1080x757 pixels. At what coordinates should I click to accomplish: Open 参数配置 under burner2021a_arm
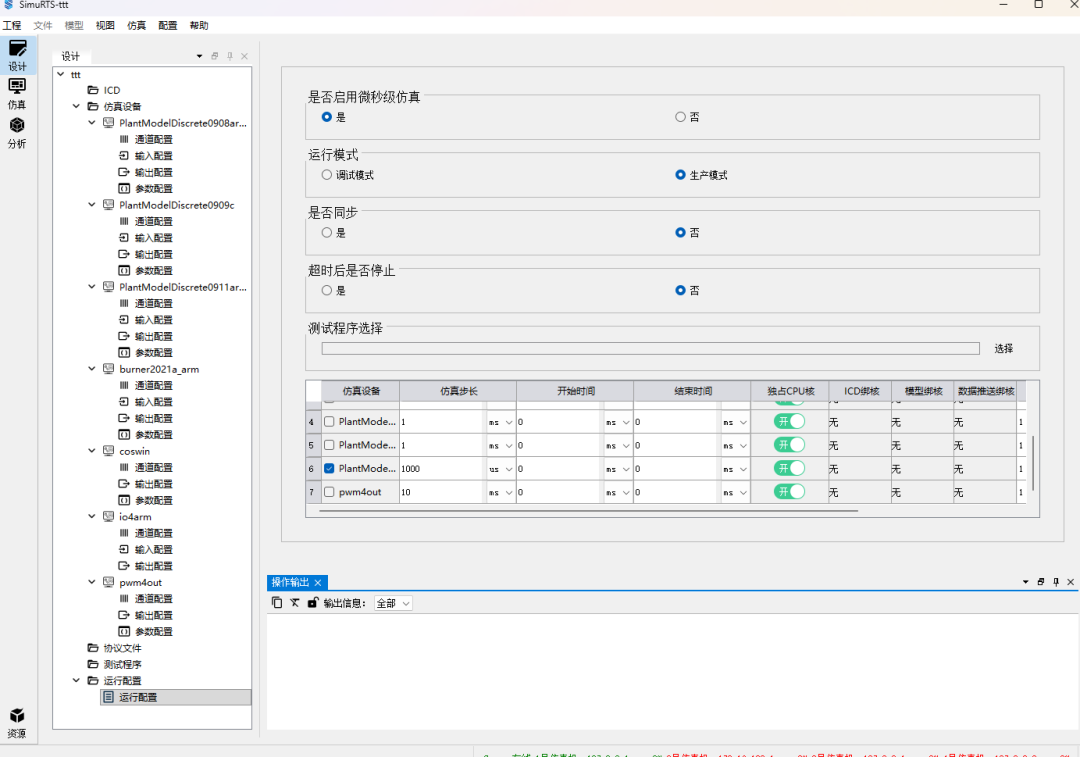point(154,435)
